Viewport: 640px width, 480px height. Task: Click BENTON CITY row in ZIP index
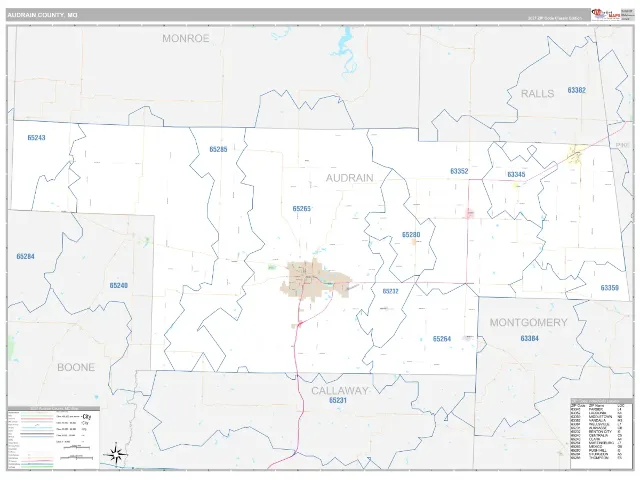pos(596,431)
